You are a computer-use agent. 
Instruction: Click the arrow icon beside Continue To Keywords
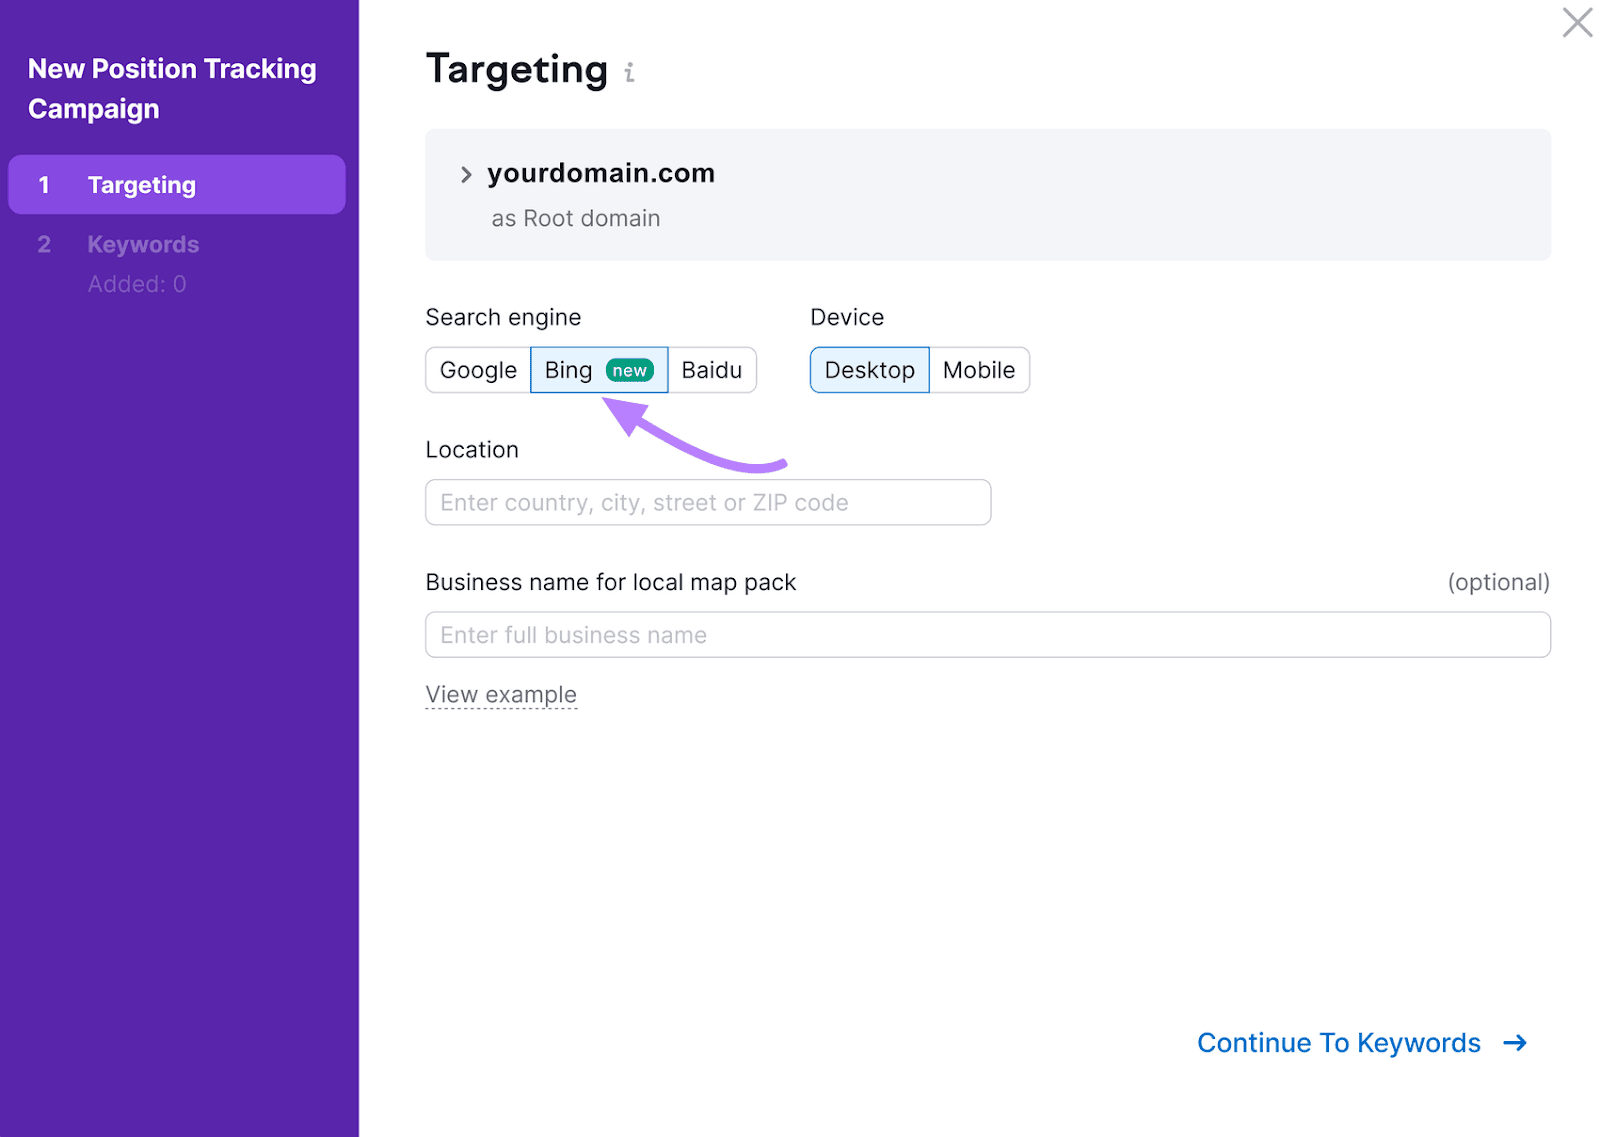pyautogui.click(x=1515, y=1043)
